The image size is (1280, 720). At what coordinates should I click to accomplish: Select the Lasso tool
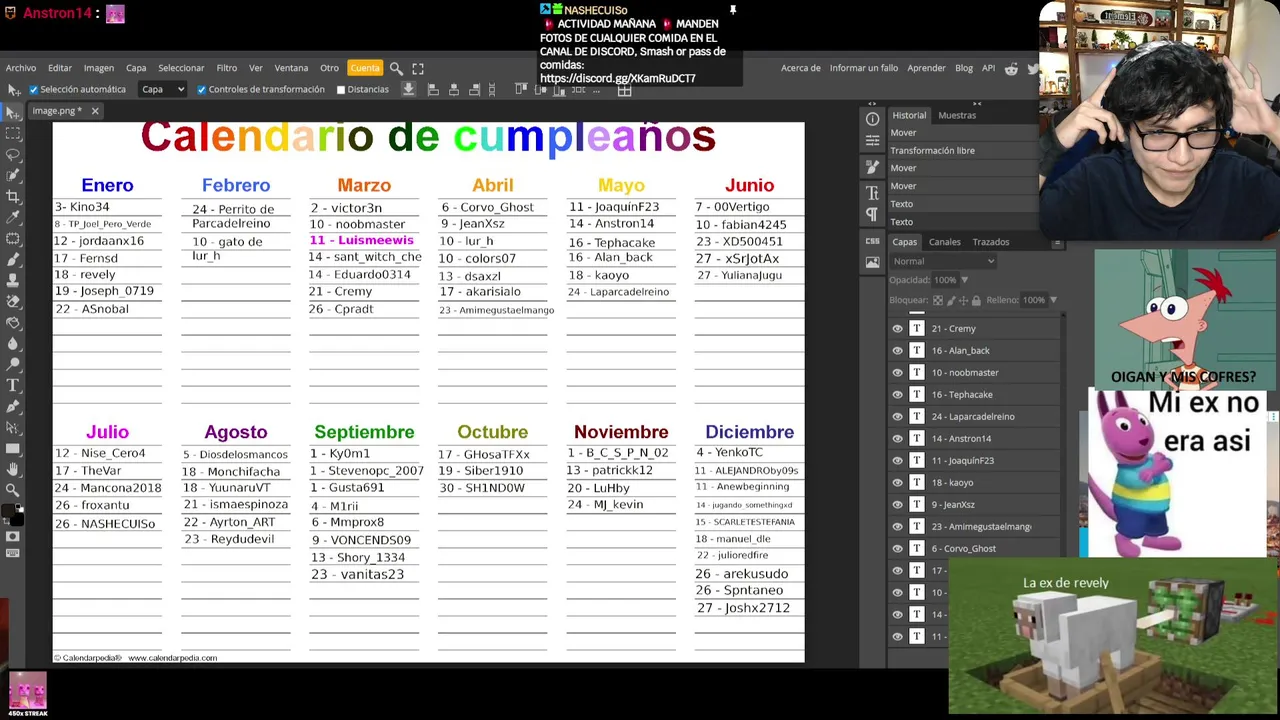coord(13,154)
